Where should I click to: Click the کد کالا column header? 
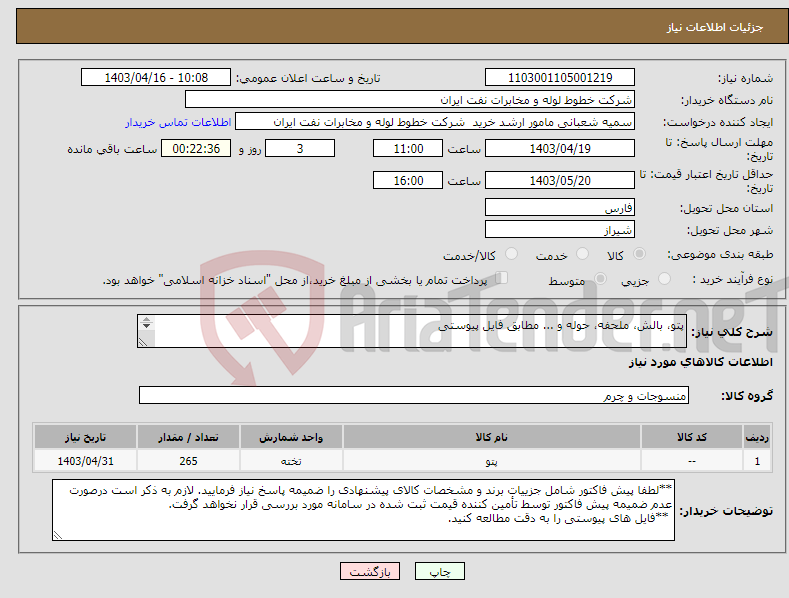coord(692,437)
